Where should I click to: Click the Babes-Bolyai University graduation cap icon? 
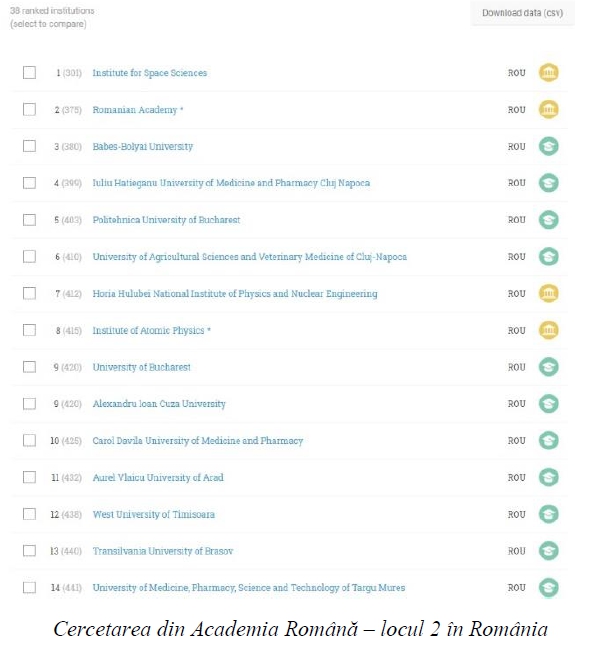click(548, 146)
